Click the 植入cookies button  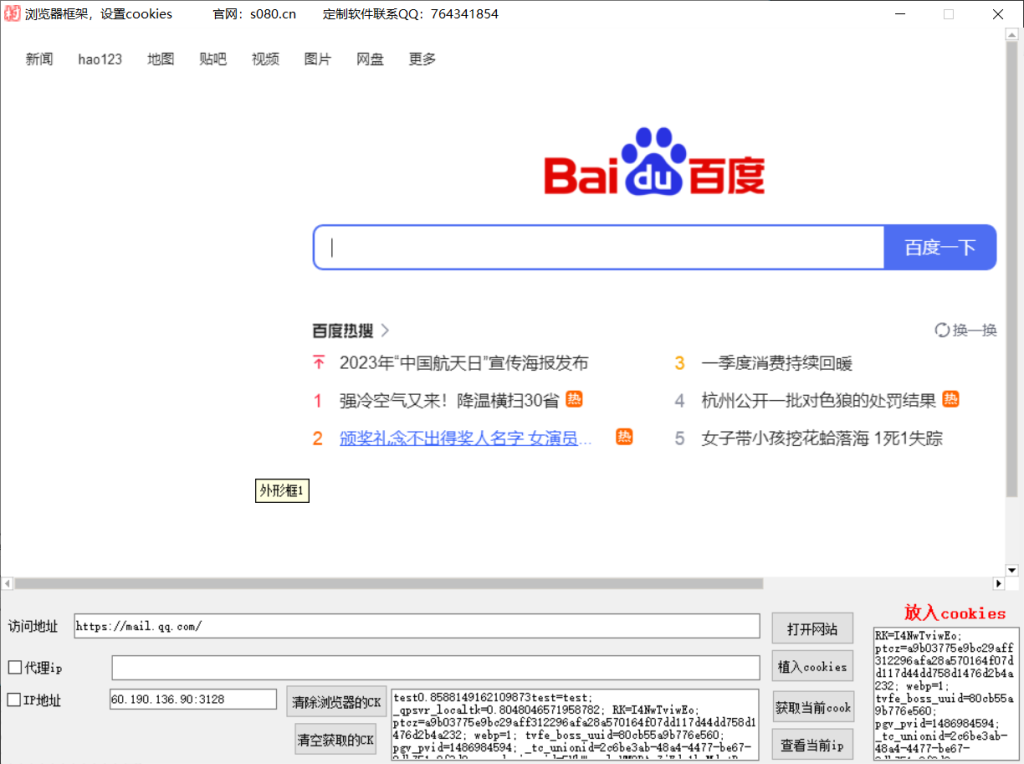pyautogui.click(x=812, y=666)
